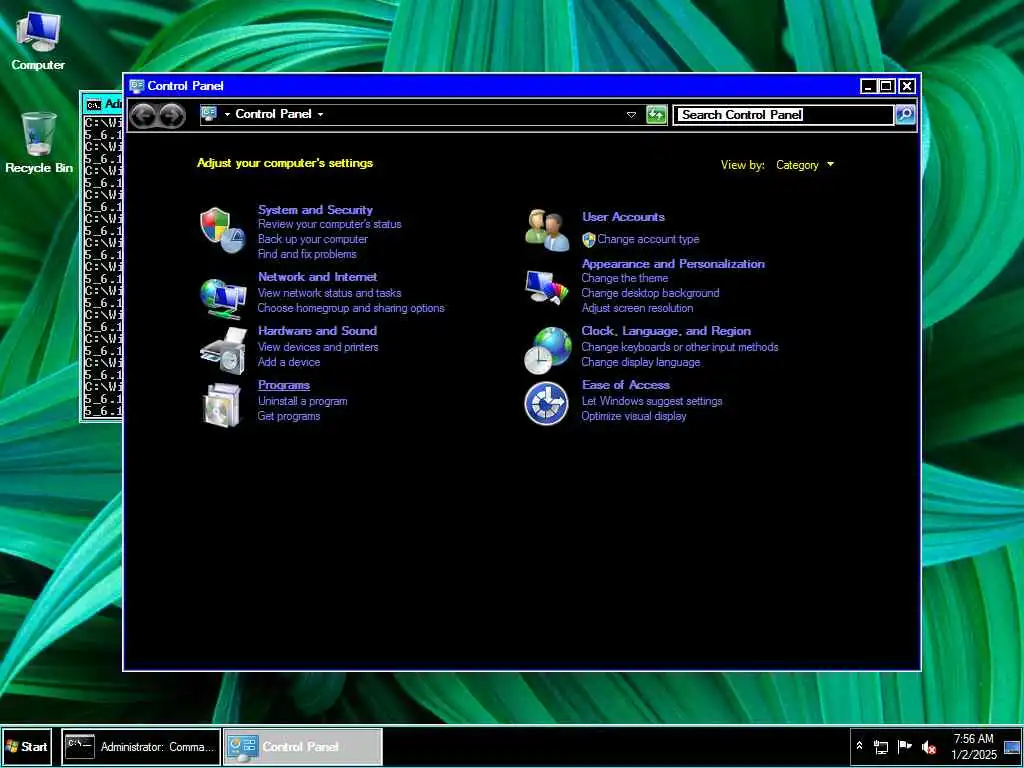Open Action Center flag tray icon

[x=904, y=746]
